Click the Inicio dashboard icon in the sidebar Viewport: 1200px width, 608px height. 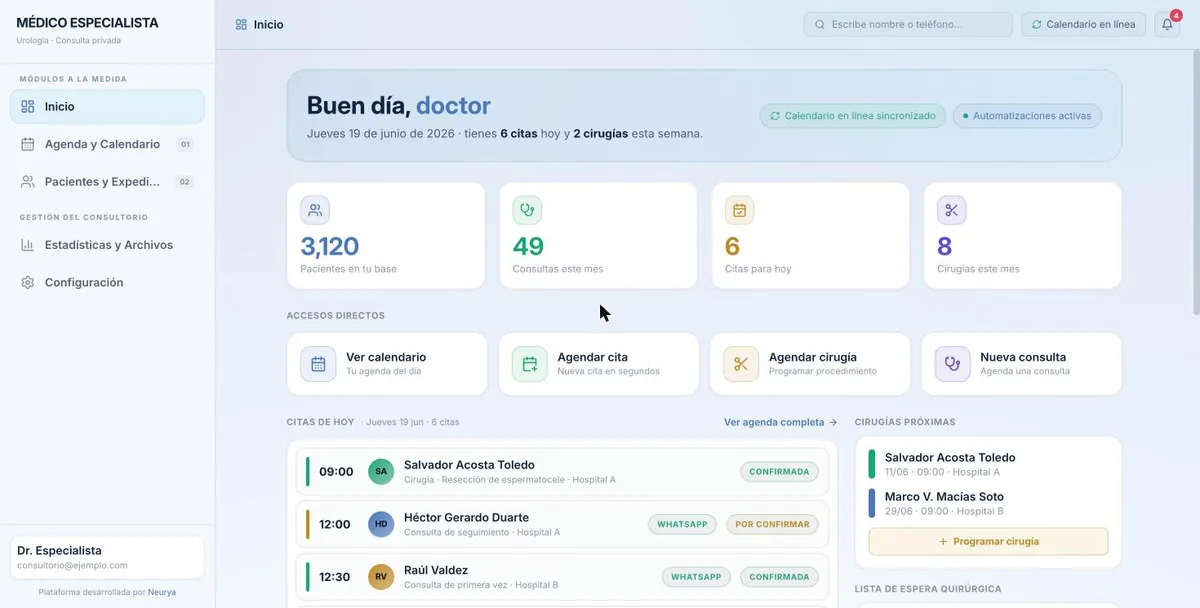click(x=28, y=107)
